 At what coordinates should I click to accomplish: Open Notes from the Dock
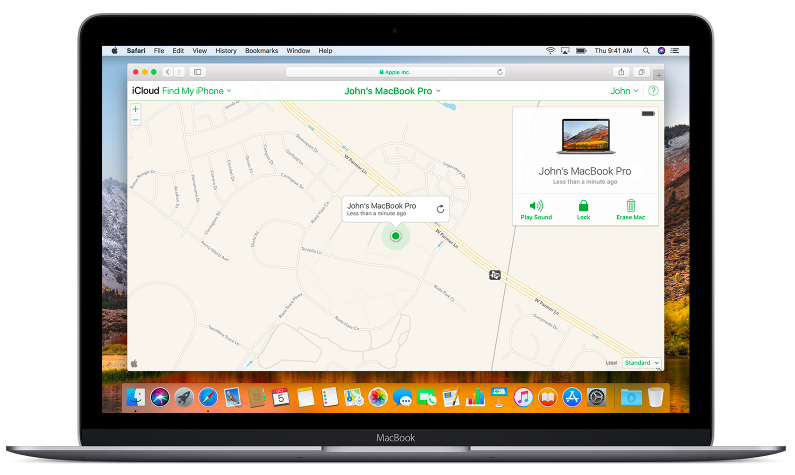coord(305,397)
